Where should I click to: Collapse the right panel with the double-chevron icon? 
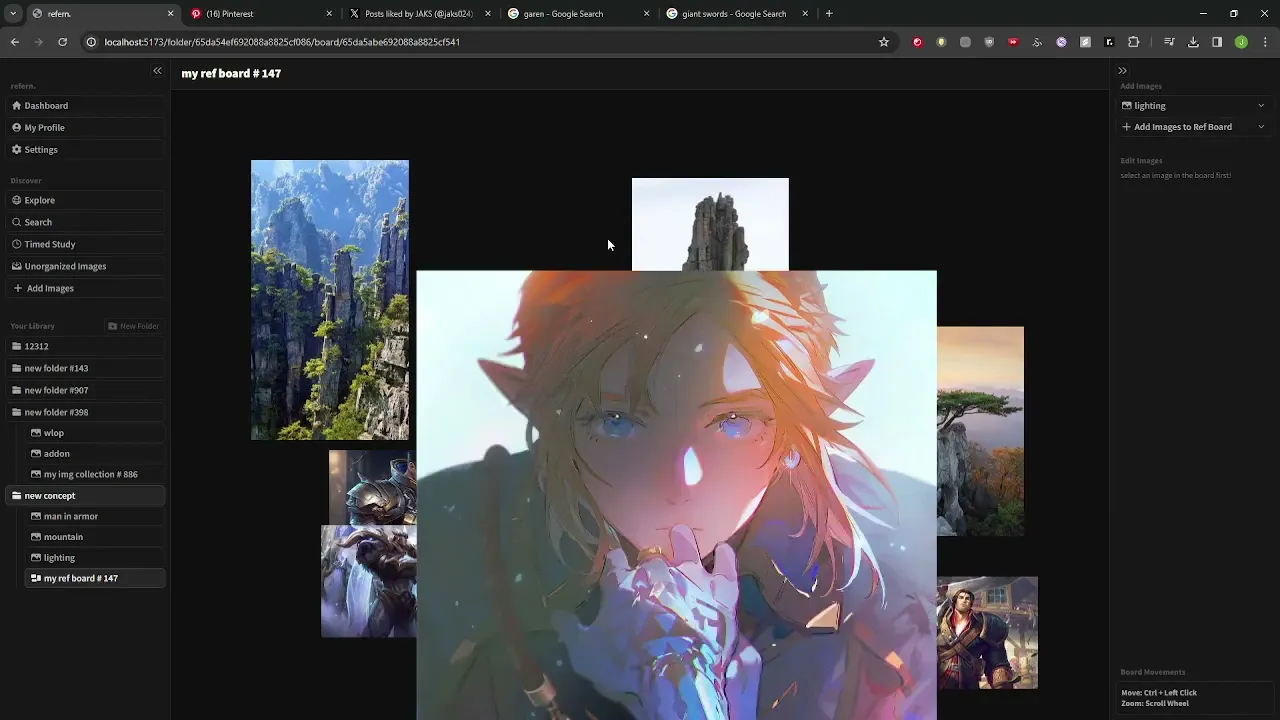(1122, 71)
